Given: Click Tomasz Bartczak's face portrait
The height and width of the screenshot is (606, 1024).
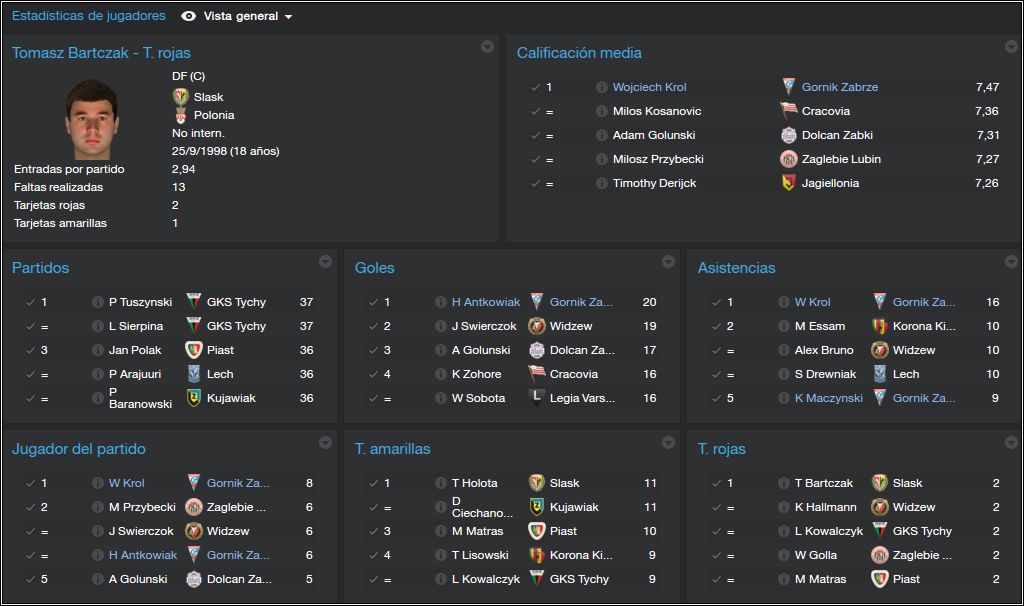Looking at the screenshot, I should pos(91,120).
